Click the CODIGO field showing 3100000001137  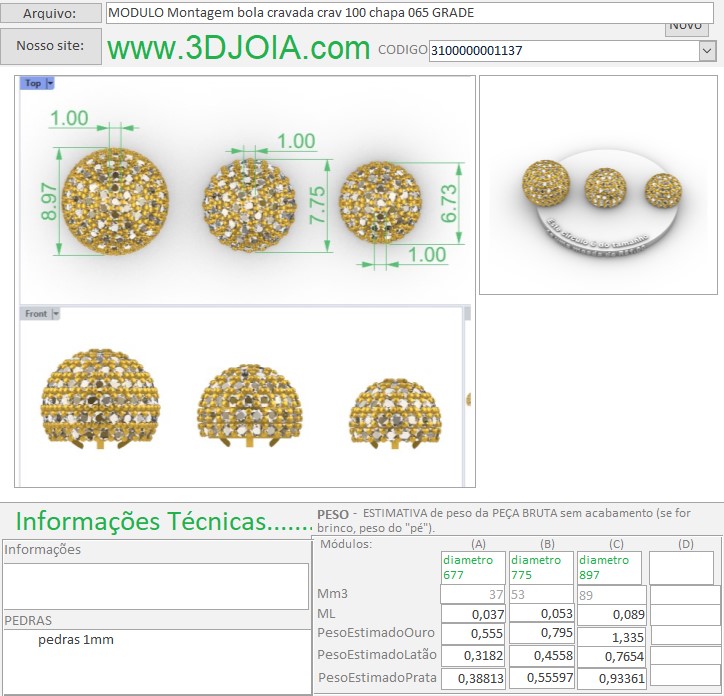[x=562, y=50]
